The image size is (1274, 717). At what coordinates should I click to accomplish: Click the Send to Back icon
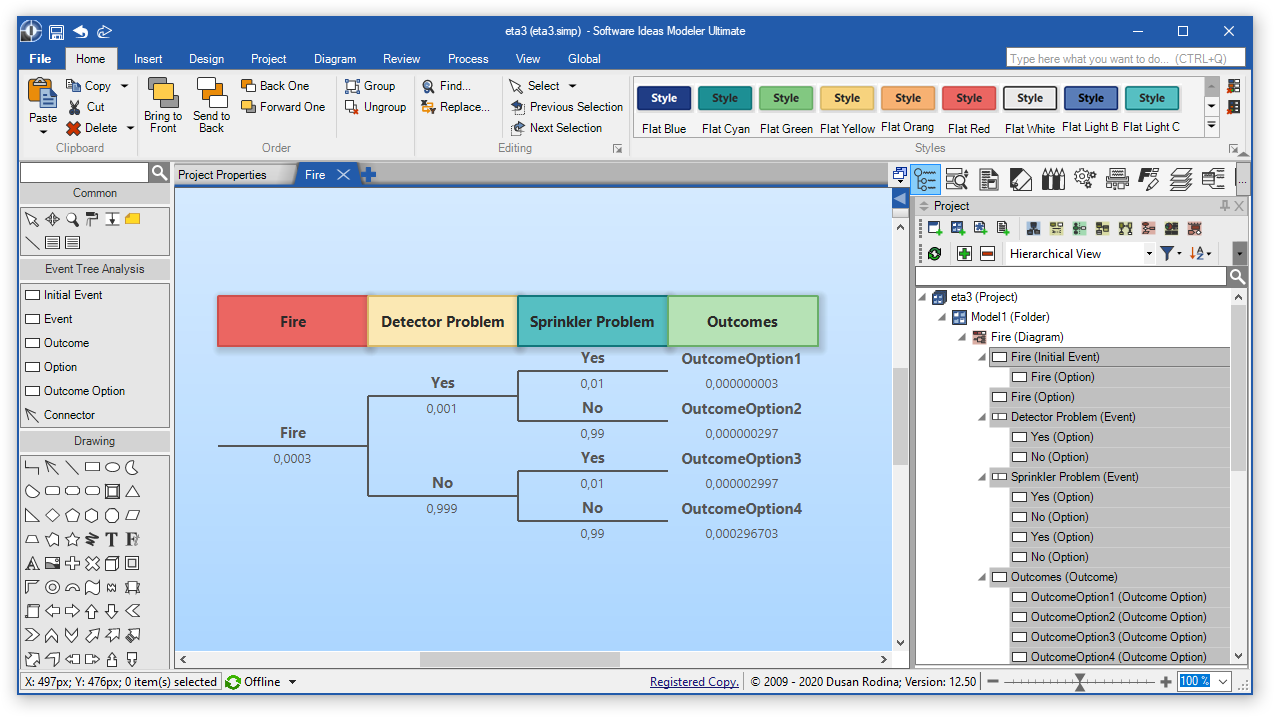[211, 93]
